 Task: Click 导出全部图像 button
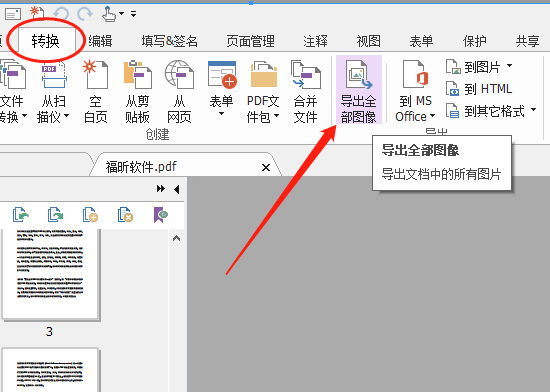pos(359,89)
